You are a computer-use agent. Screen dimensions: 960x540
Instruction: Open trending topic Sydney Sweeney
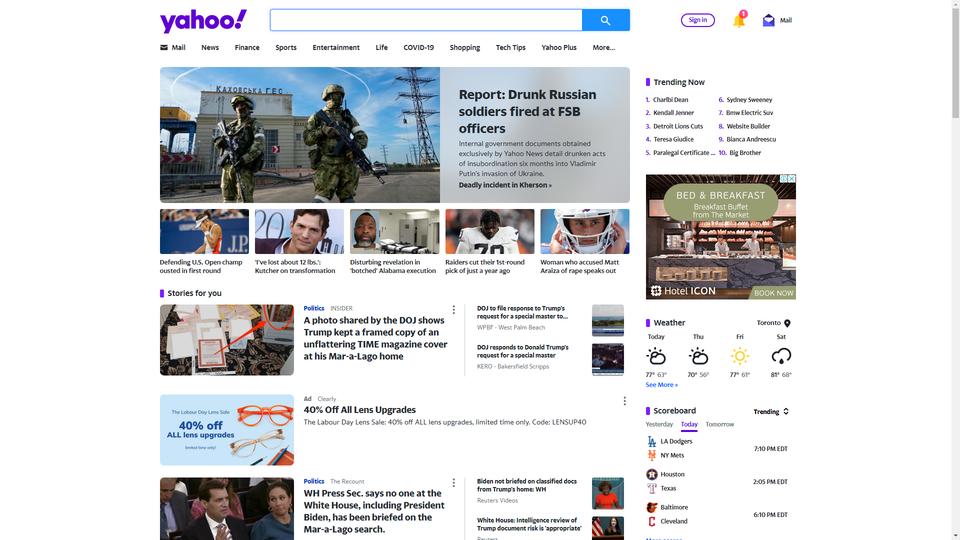pos(749,99)
